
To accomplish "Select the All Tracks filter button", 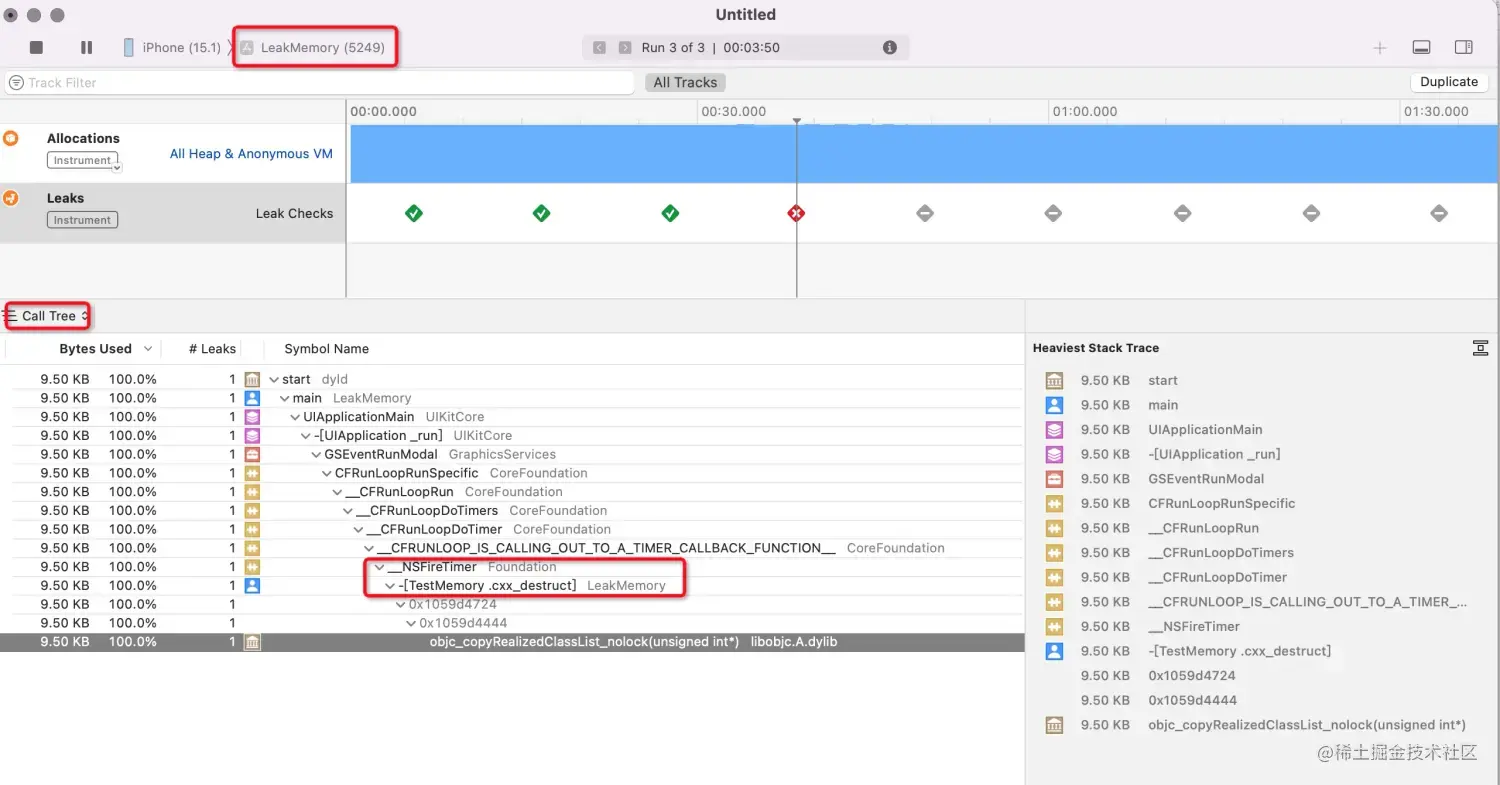I will coord(685,83).
